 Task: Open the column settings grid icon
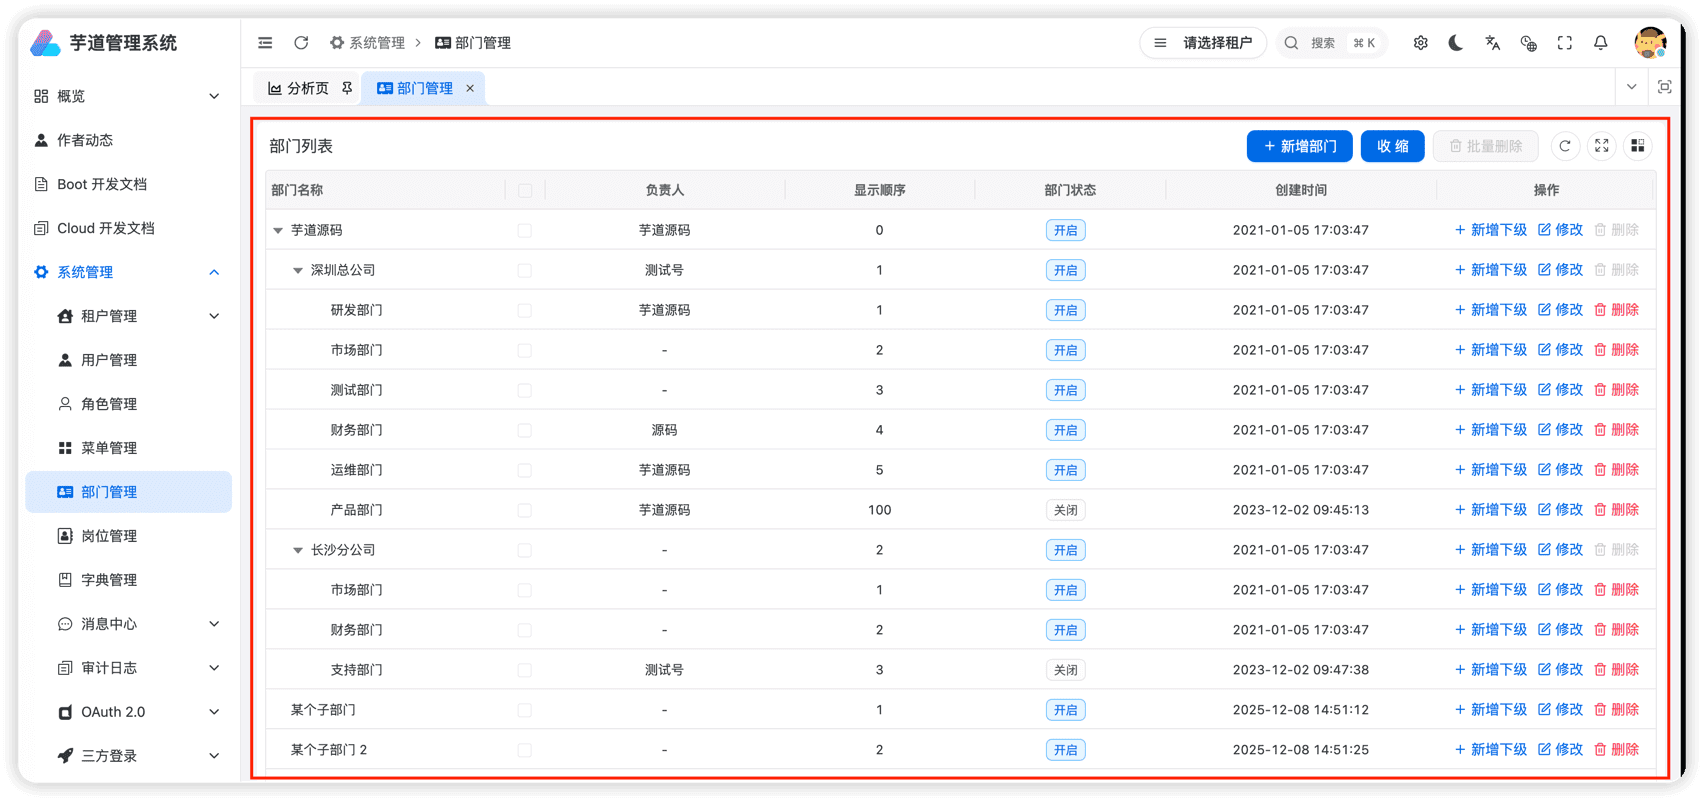[x=1637, y=146]
